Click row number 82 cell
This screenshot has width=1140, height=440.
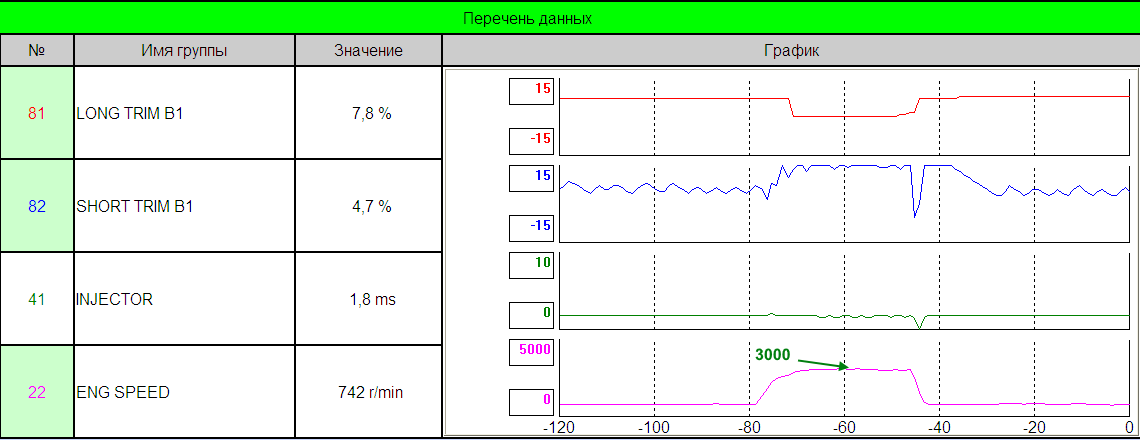37,206
